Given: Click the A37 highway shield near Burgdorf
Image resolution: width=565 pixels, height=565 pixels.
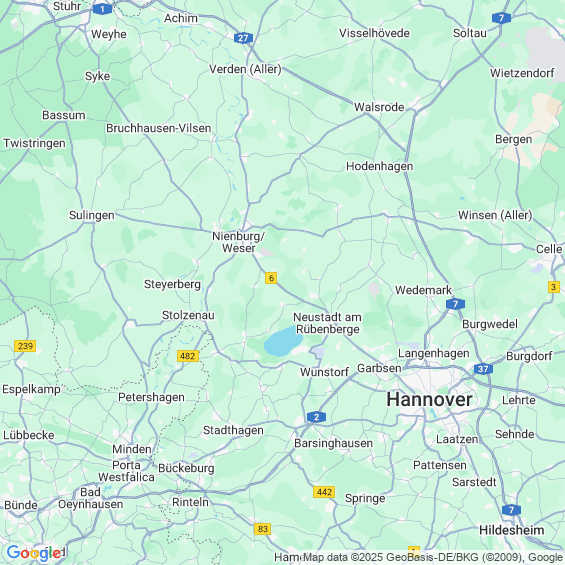Looking at the screenshot, I should pyautogui.click(x=483, y=369).
